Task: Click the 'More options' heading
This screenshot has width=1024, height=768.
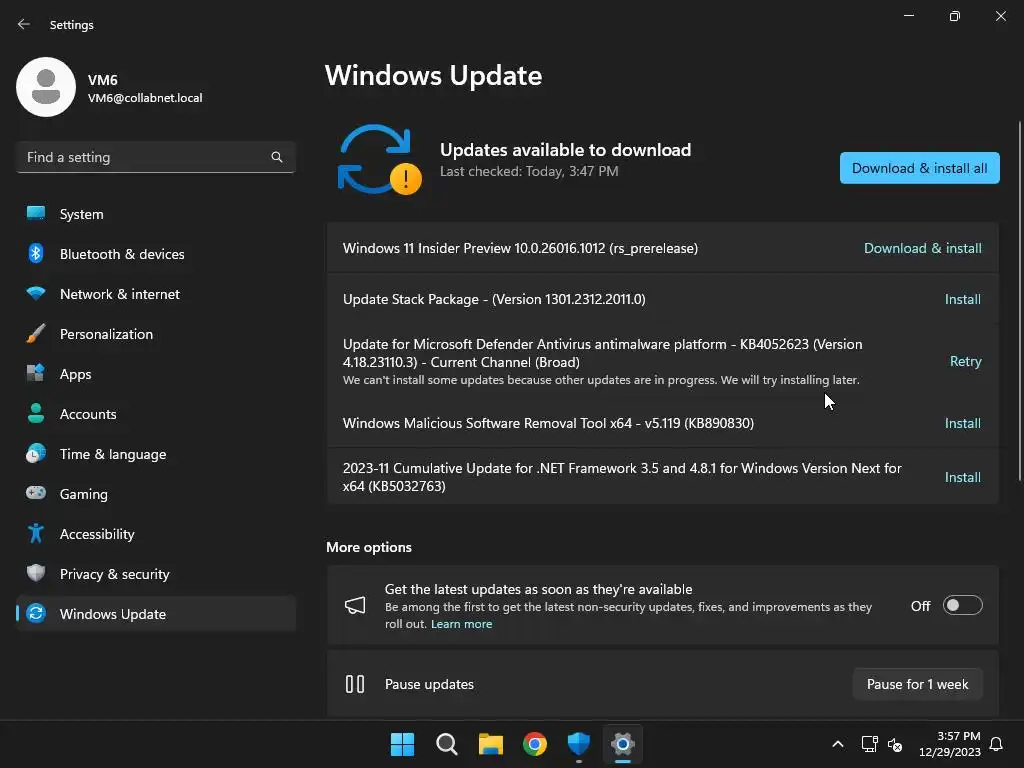Action: [x=369, y=547]
